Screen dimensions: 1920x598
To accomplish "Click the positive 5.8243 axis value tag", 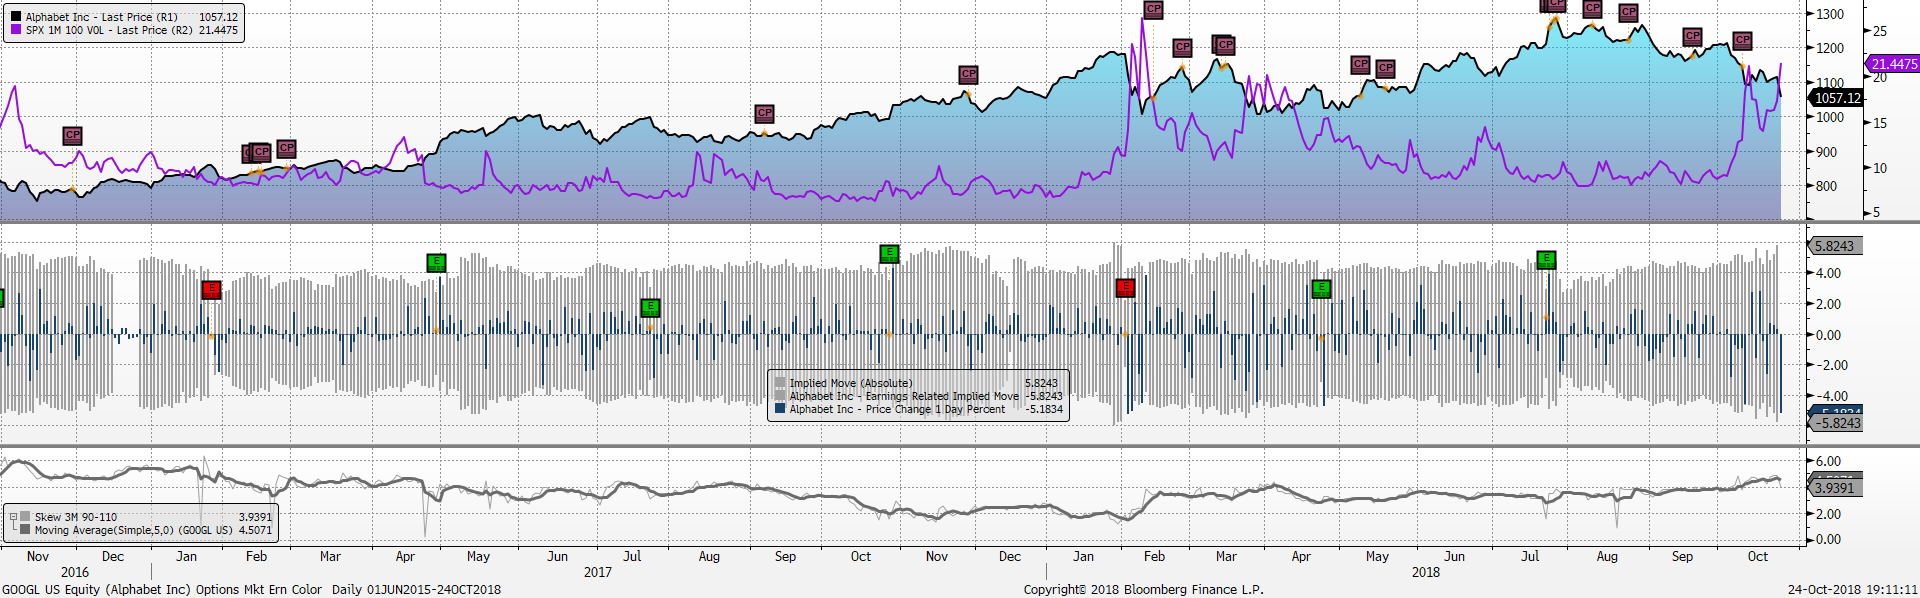I will tap(1835, 246).
